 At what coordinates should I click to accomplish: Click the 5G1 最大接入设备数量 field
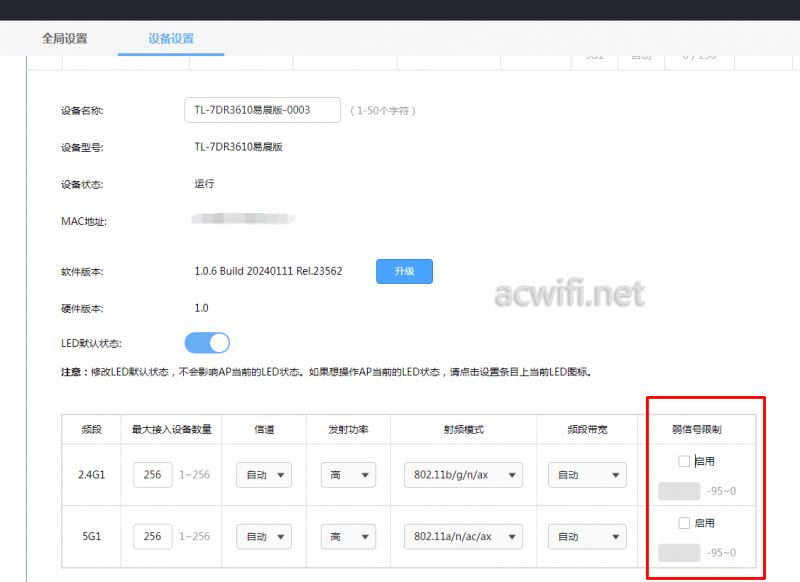(152, 537)
